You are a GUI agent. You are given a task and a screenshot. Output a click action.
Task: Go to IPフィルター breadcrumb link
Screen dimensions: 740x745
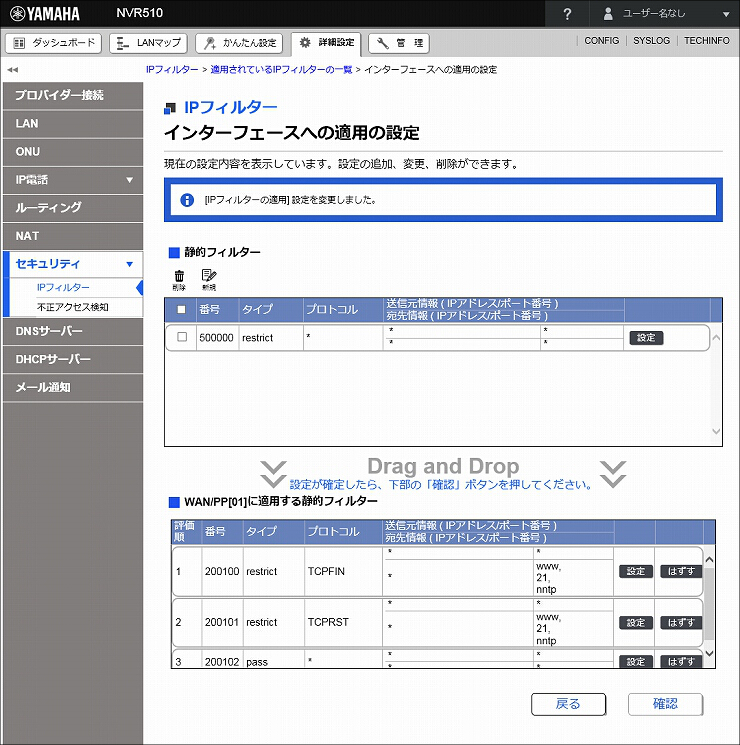pyautogui.click(x=172, y=70)
